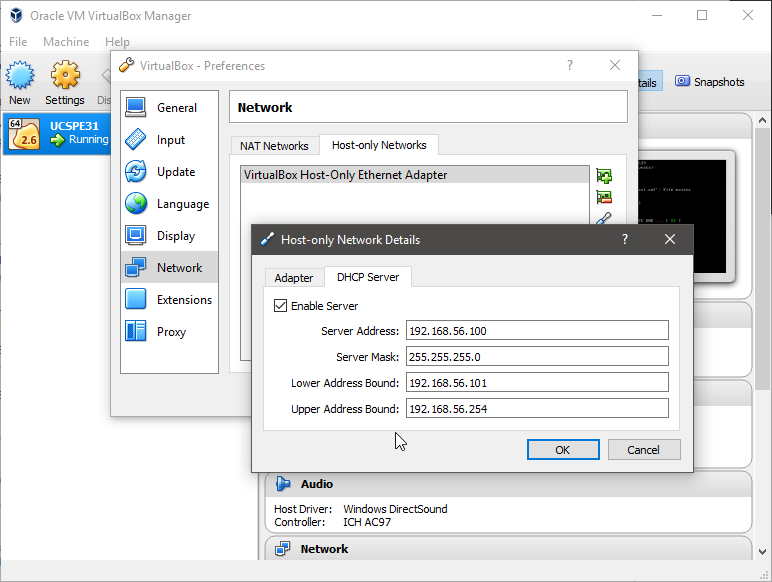
Task: Open the Help menu
Action: (117, 42)
